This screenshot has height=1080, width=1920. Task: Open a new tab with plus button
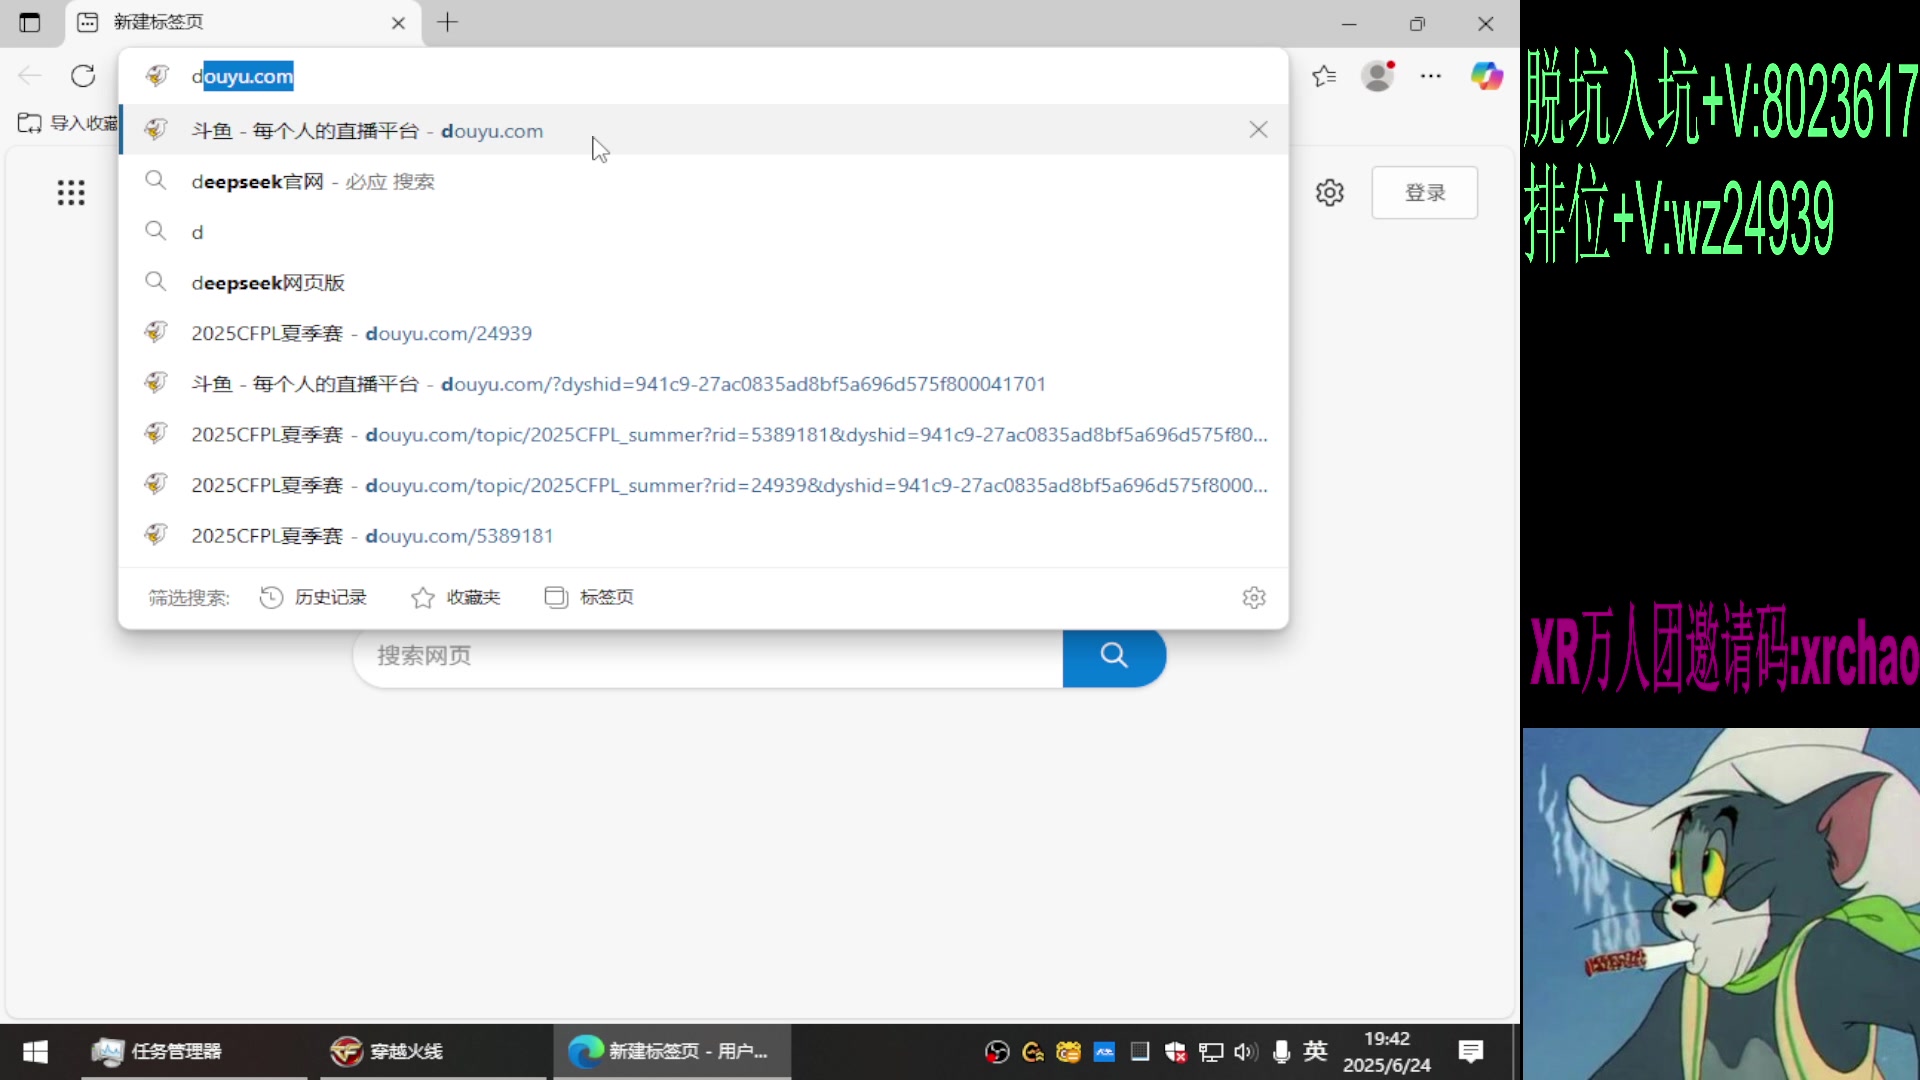(x=447, y=22)
